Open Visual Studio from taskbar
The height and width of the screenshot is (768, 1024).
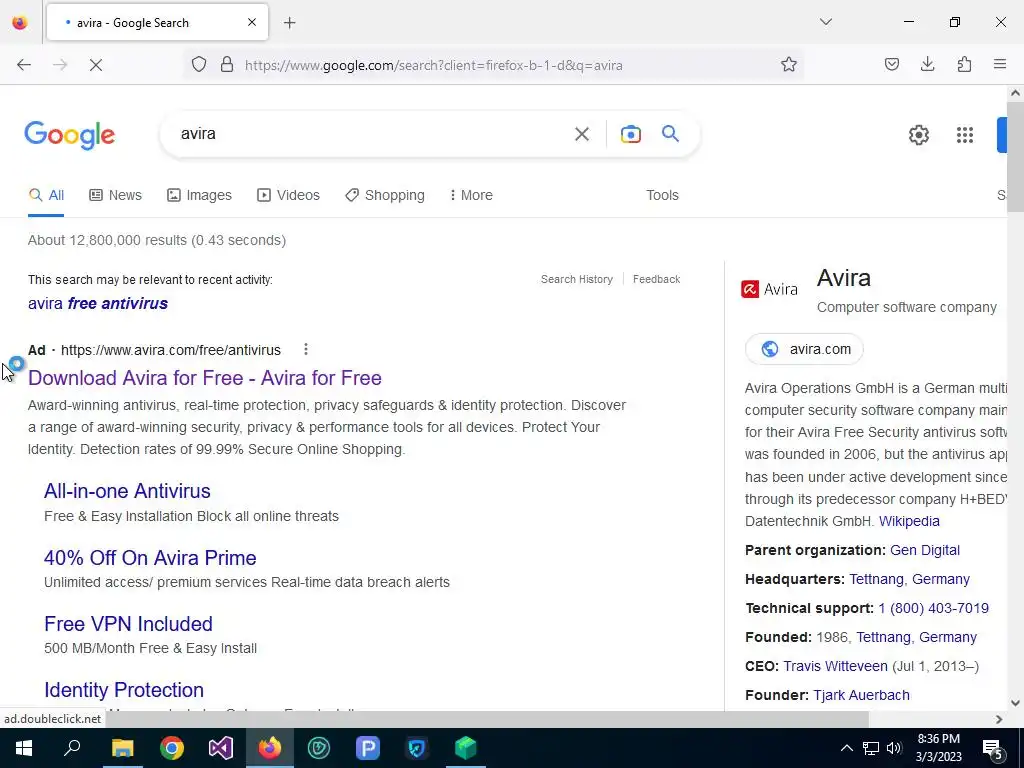coord(221,748)
